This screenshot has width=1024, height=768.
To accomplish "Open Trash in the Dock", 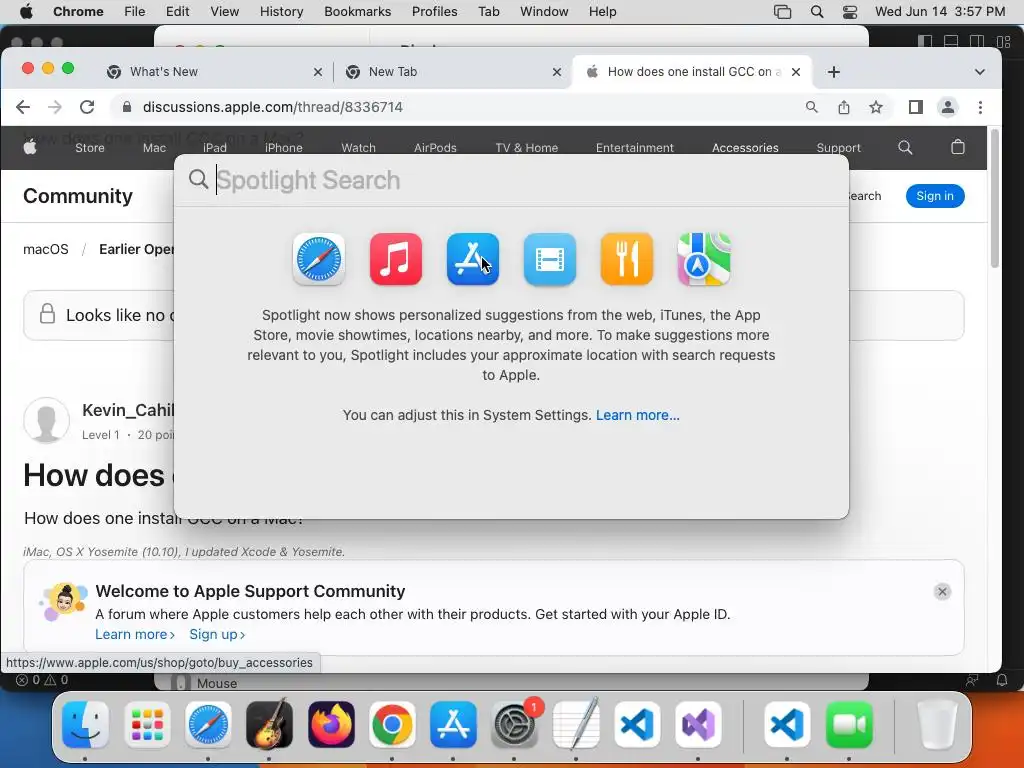I will (x=937, y=725).
